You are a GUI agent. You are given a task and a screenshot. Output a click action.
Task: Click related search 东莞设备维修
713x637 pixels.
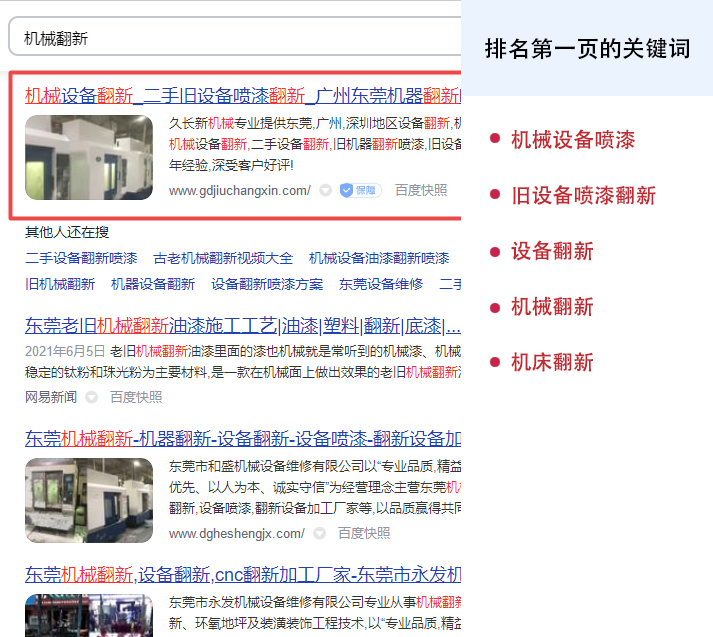point(381,284)
